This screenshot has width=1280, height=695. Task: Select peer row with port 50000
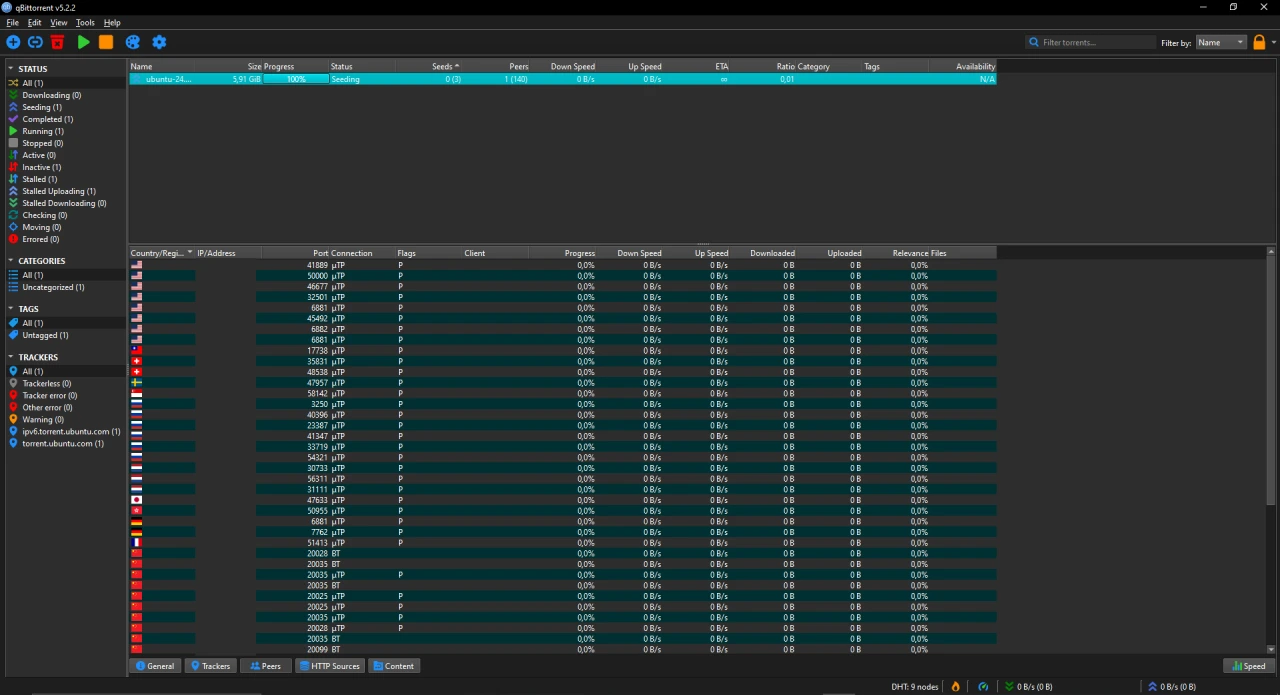point(562,275)
